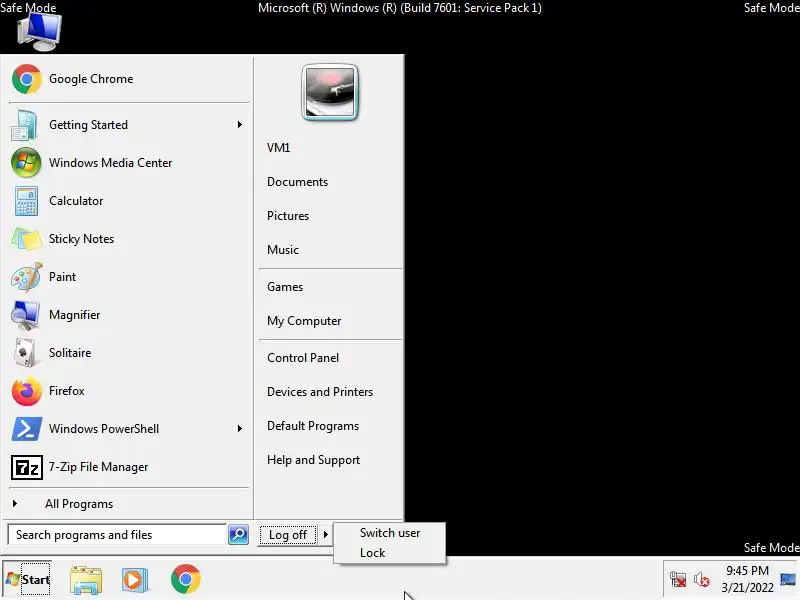Click the Log off button
Image resolution: width=800 pixels, height=600 pixels.
(288, 535)
